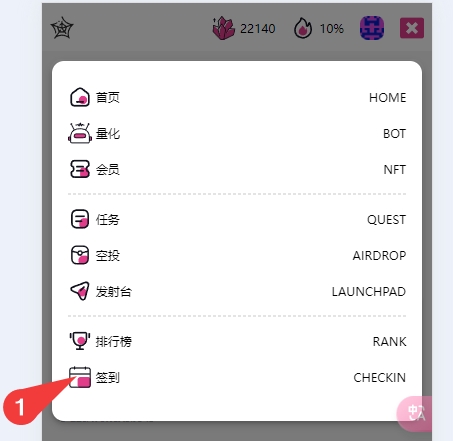This screenshot has height=441, width=453.
Task: Open the BOT menu entry
Action: 394,134
